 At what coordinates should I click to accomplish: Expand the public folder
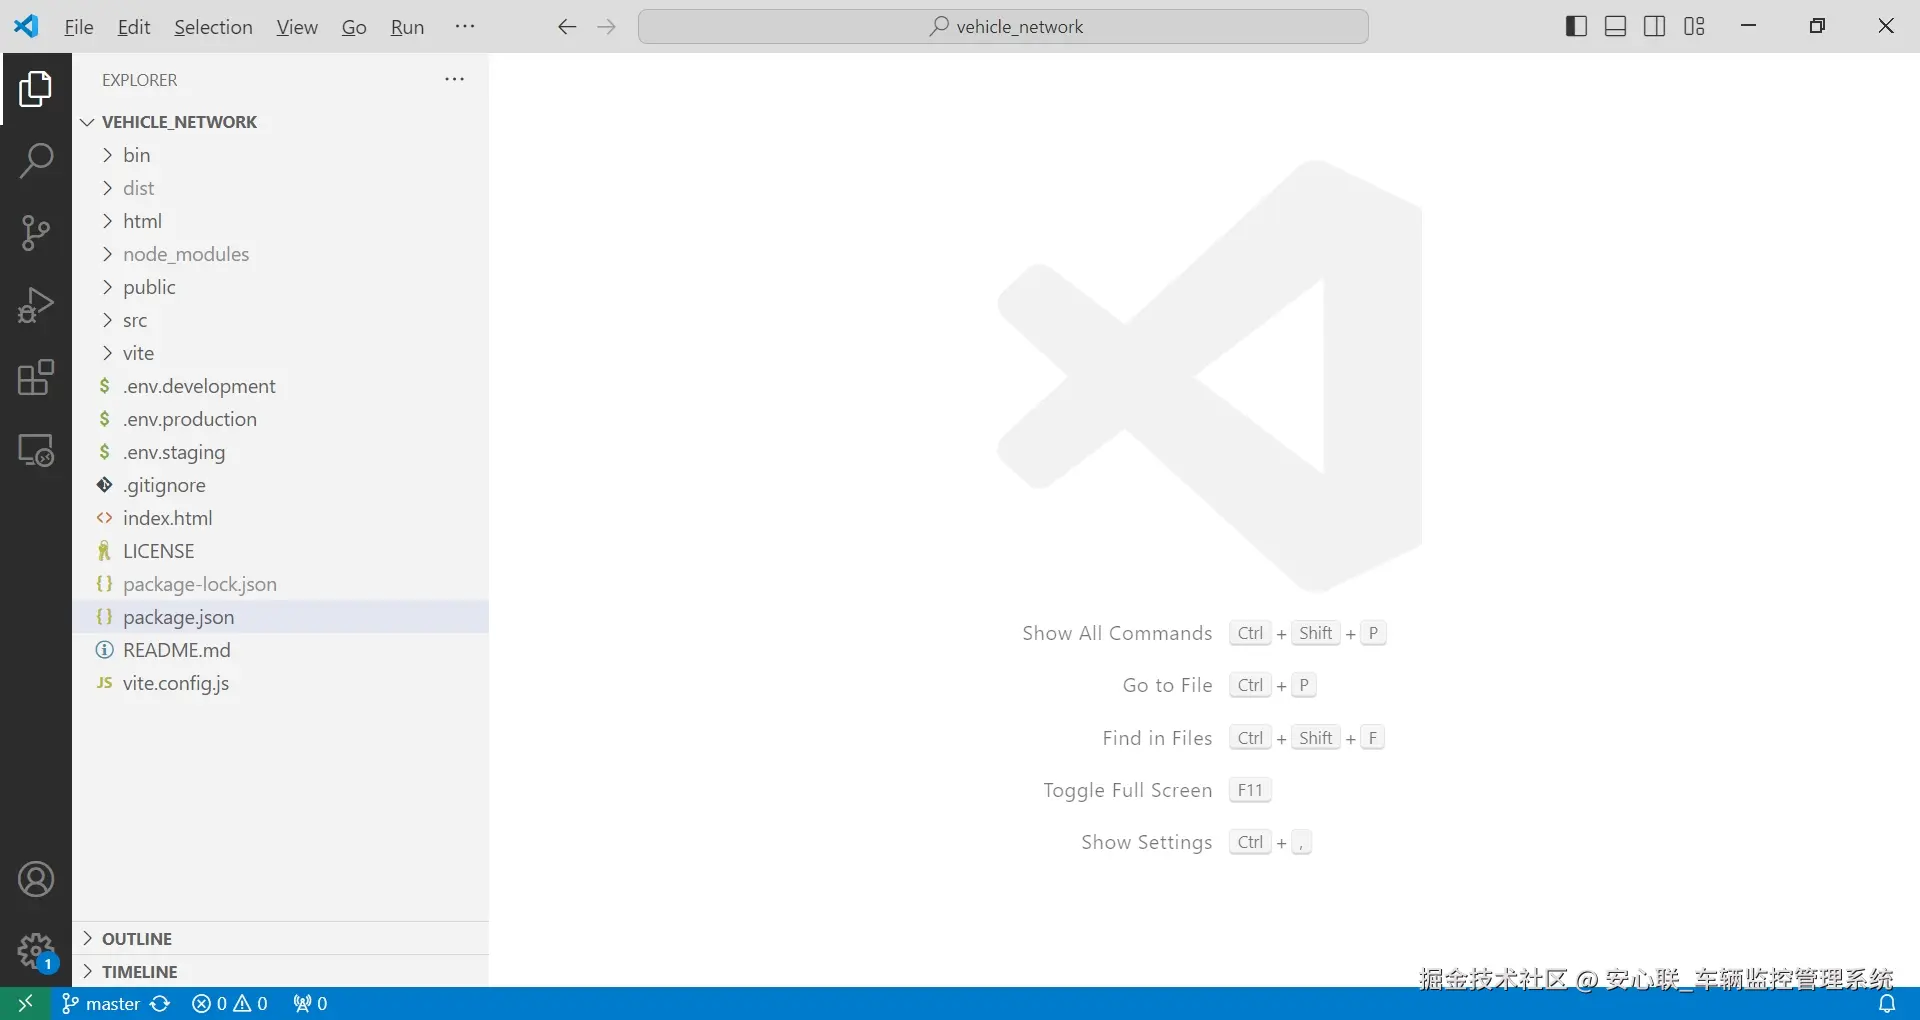pyautogui.click(x=281, y=287)
